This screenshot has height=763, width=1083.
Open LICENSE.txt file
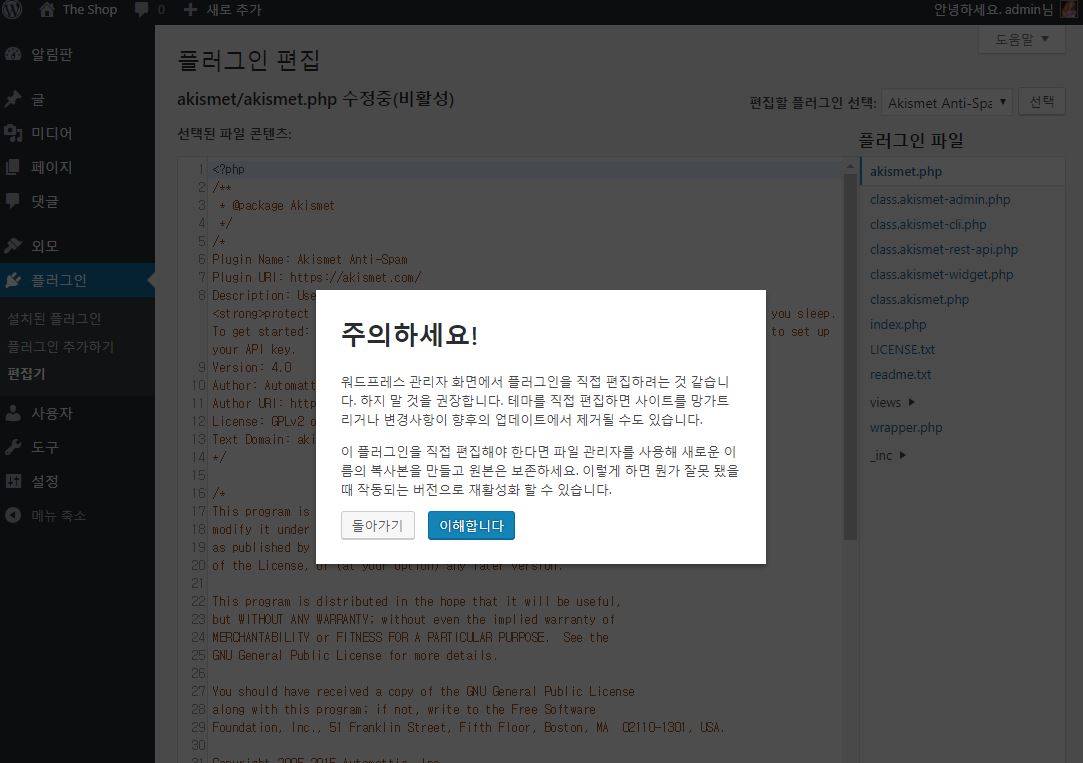pyautogui.click(x=902, y=349)
